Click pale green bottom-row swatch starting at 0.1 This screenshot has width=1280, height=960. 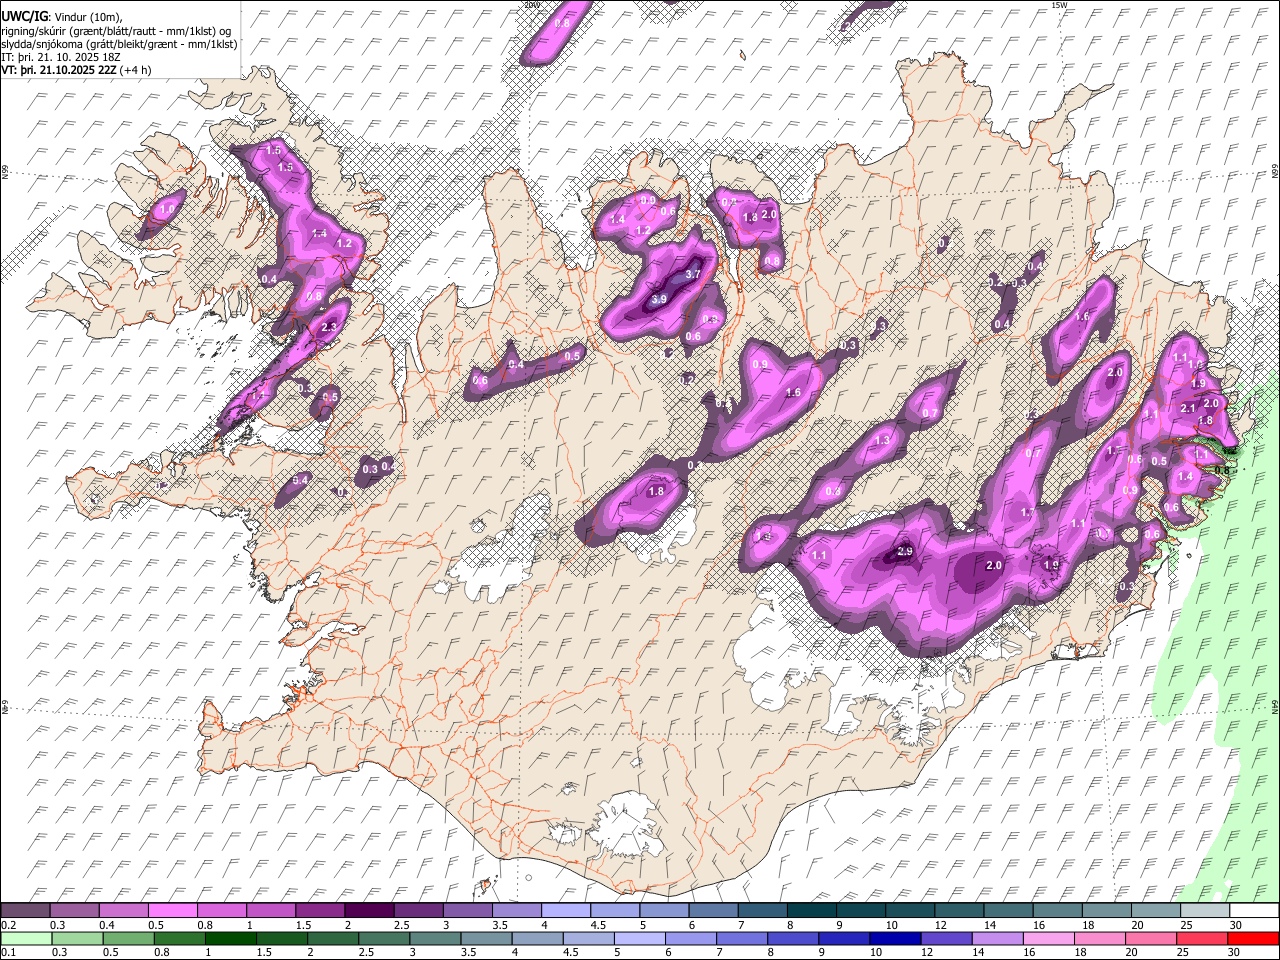(25, 938)
